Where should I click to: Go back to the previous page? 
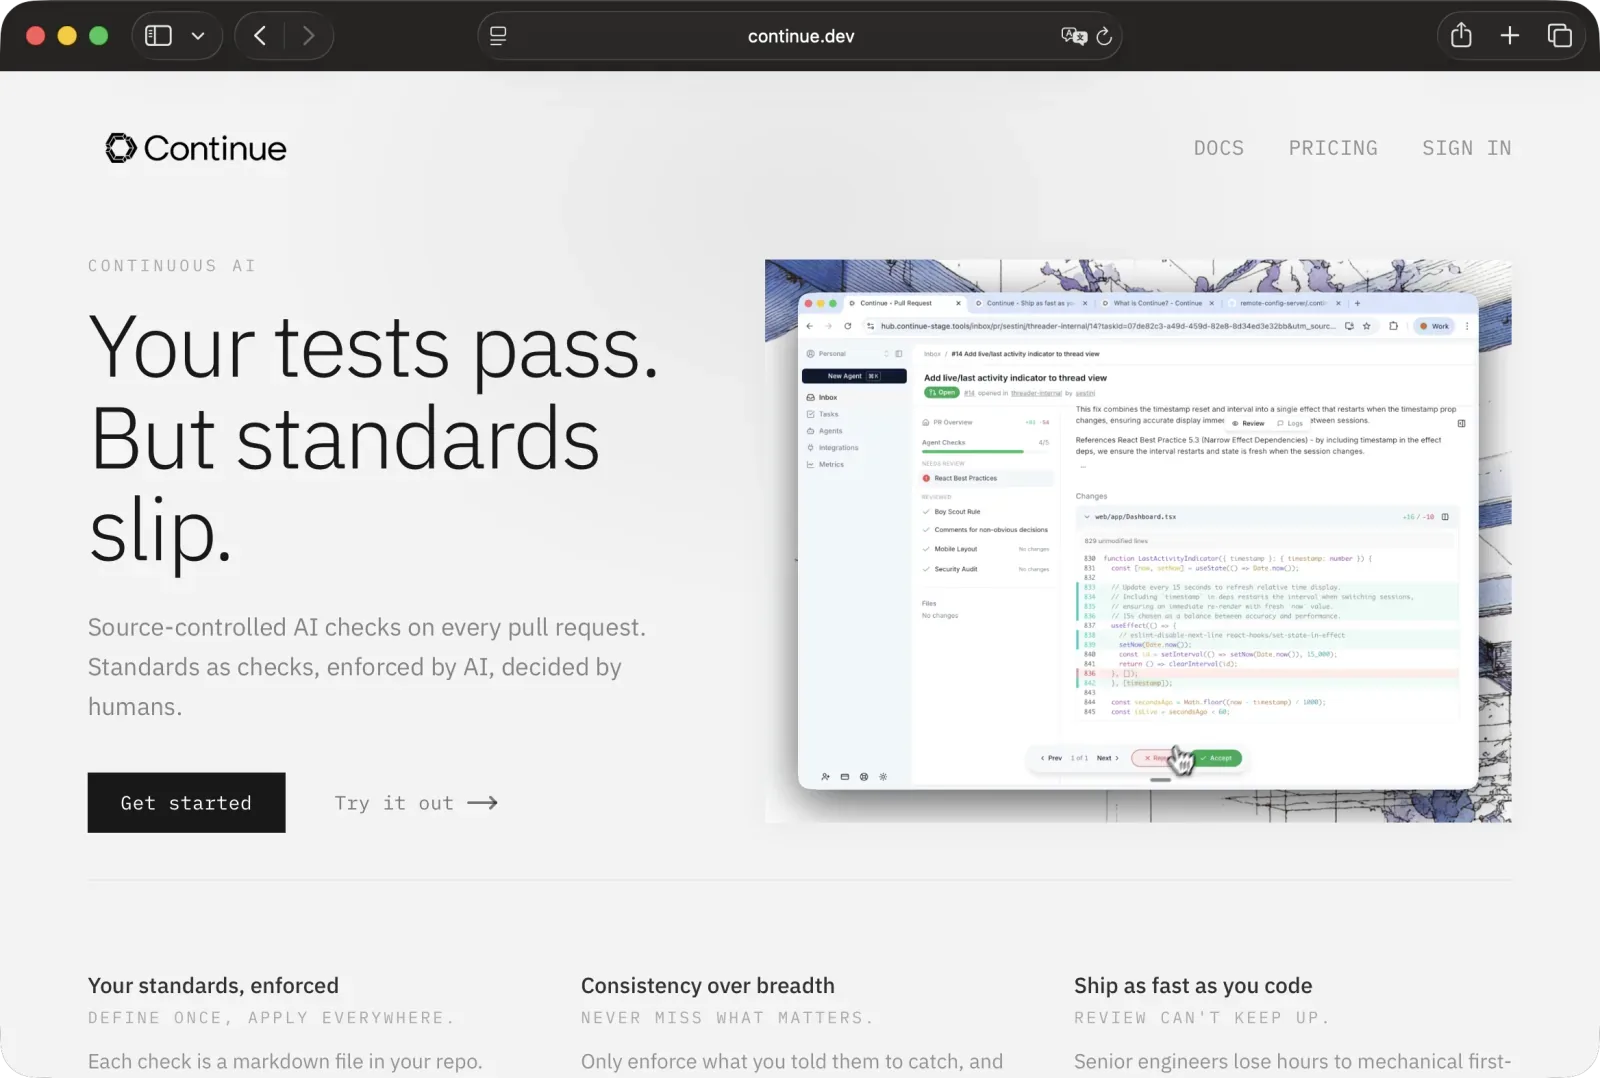pyautogui.click(x=260, y=36)
